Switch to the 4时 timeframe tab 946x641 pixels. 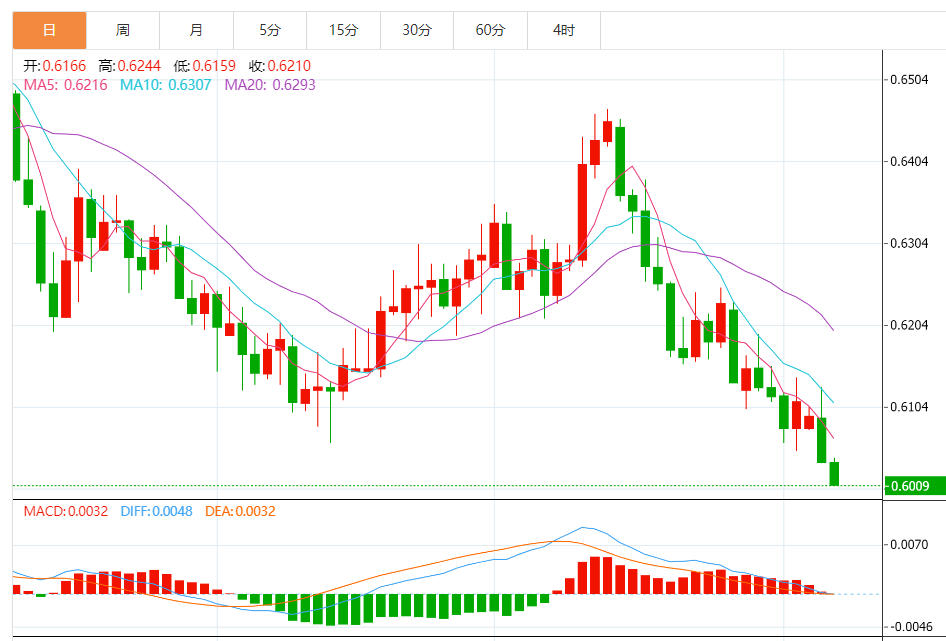[564, 30]
